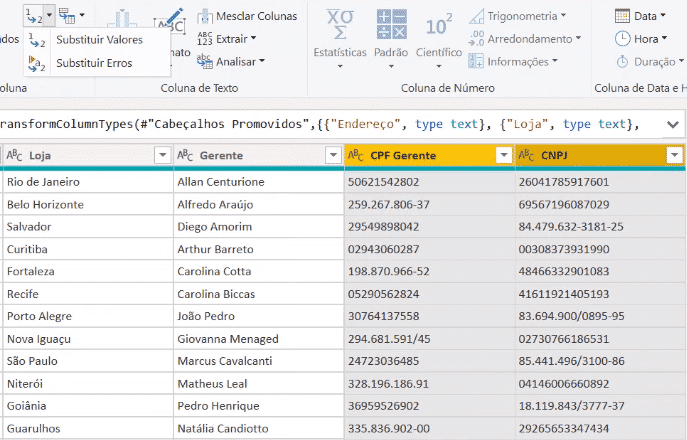This screenshot has width=687, height=440.
Task: Click the Substituir Erros icon in menu
Action: tap(37, 63)
